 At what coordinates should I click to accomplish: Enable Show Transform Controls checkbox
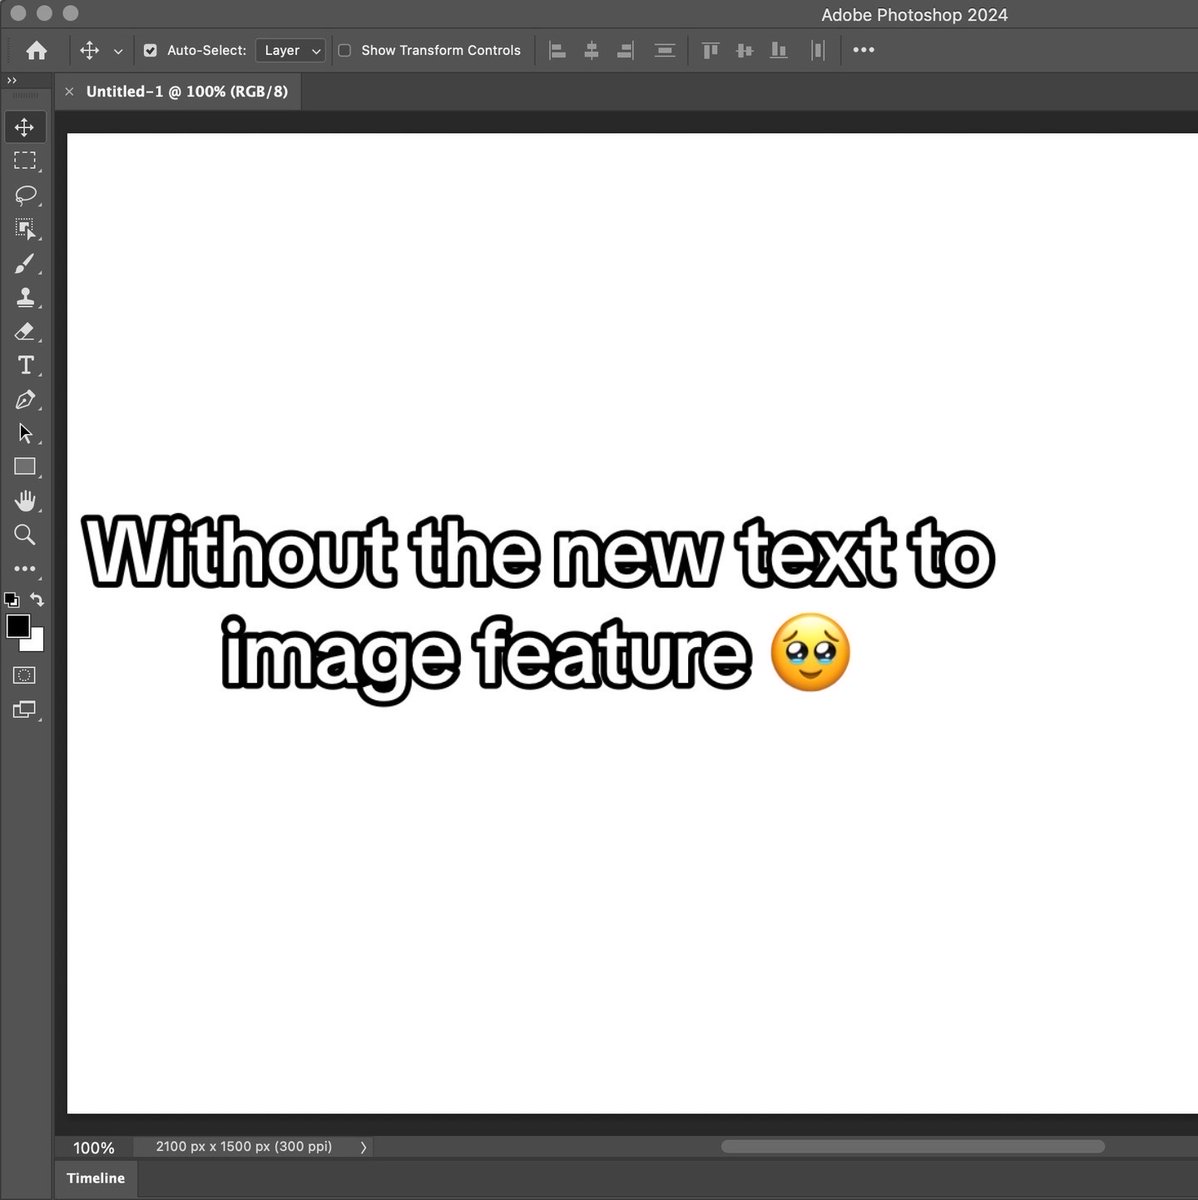coord(344,50)
